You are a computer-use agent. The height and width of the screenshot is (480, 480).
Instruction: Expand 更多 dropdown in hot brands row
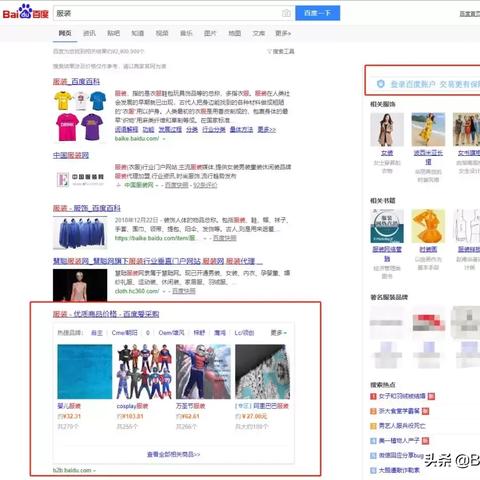279,333
